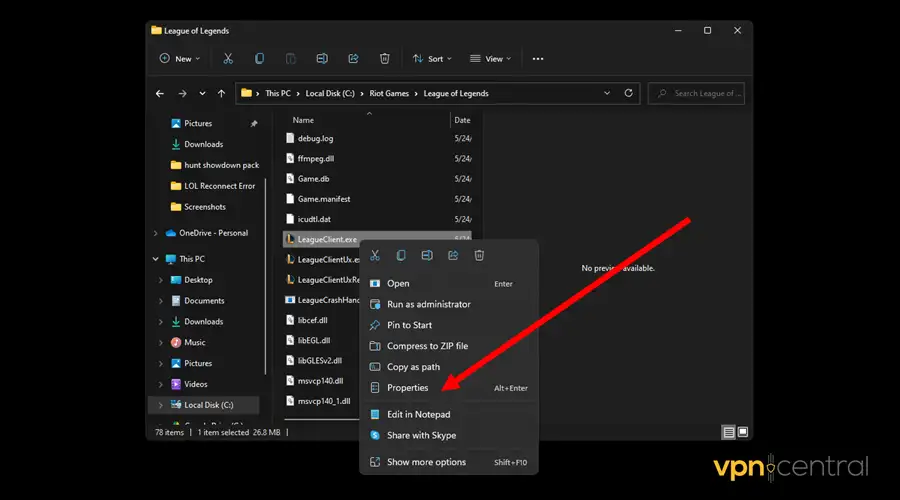Click the pin icon beside Pictures
Viewport: 900px width, 500px height.
tap(254, 123)
